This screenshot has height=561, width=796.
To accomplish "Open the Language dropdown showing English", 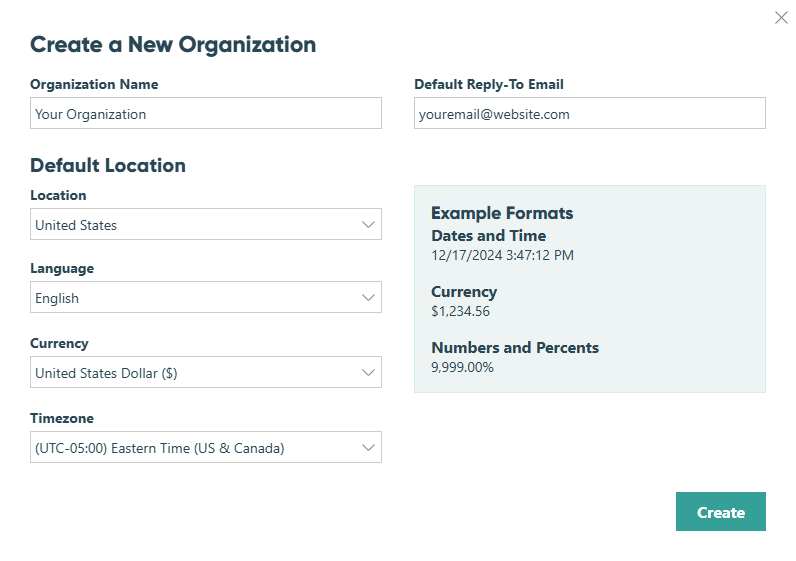I will 206,297.
